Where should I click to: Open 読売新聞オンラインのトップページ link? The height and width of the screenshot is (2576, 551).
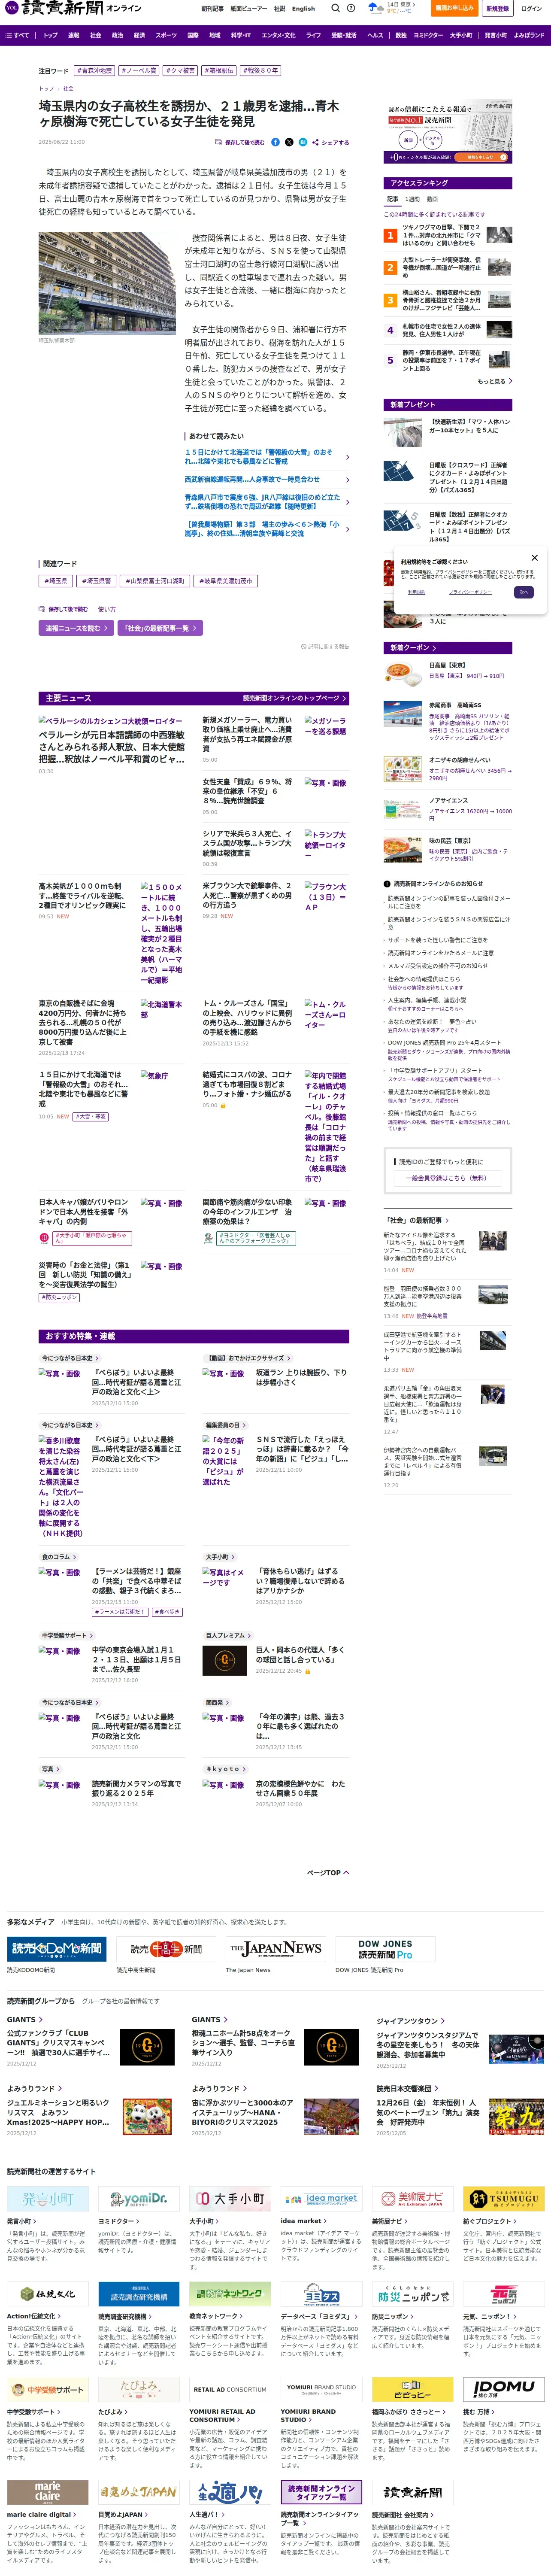coord(294,698)
